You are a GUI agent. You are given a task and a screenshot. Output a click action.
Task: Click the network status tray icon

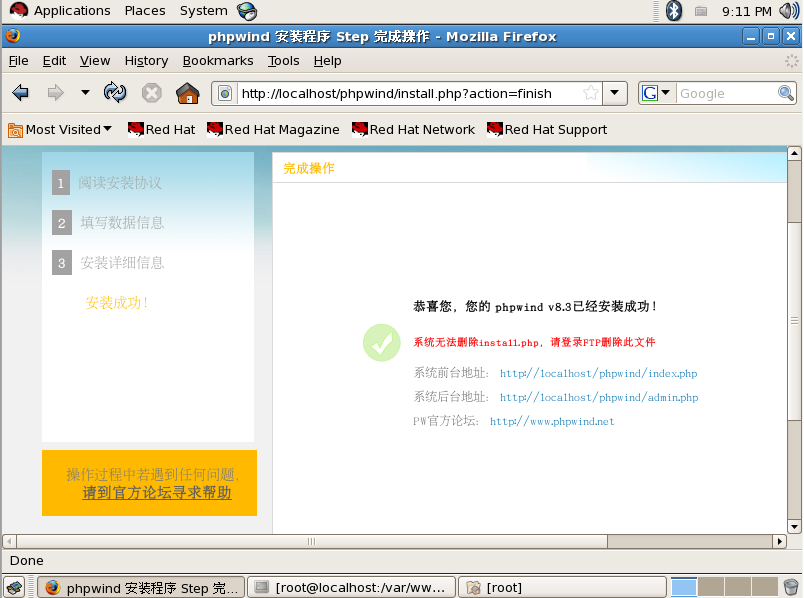point(701,11)
